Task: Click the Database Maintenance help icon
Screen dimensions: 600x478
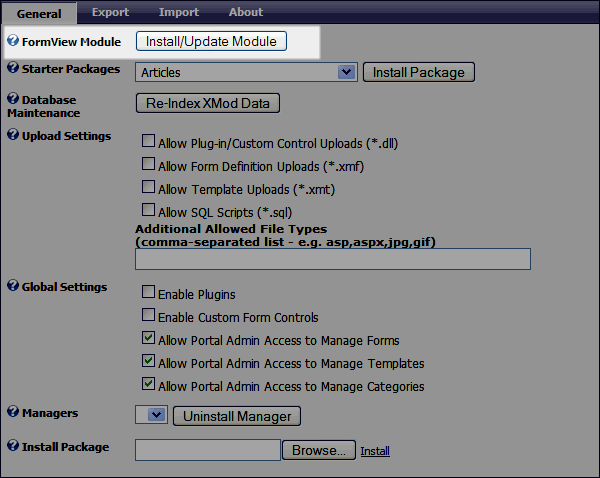Action: tap(13, 98)
